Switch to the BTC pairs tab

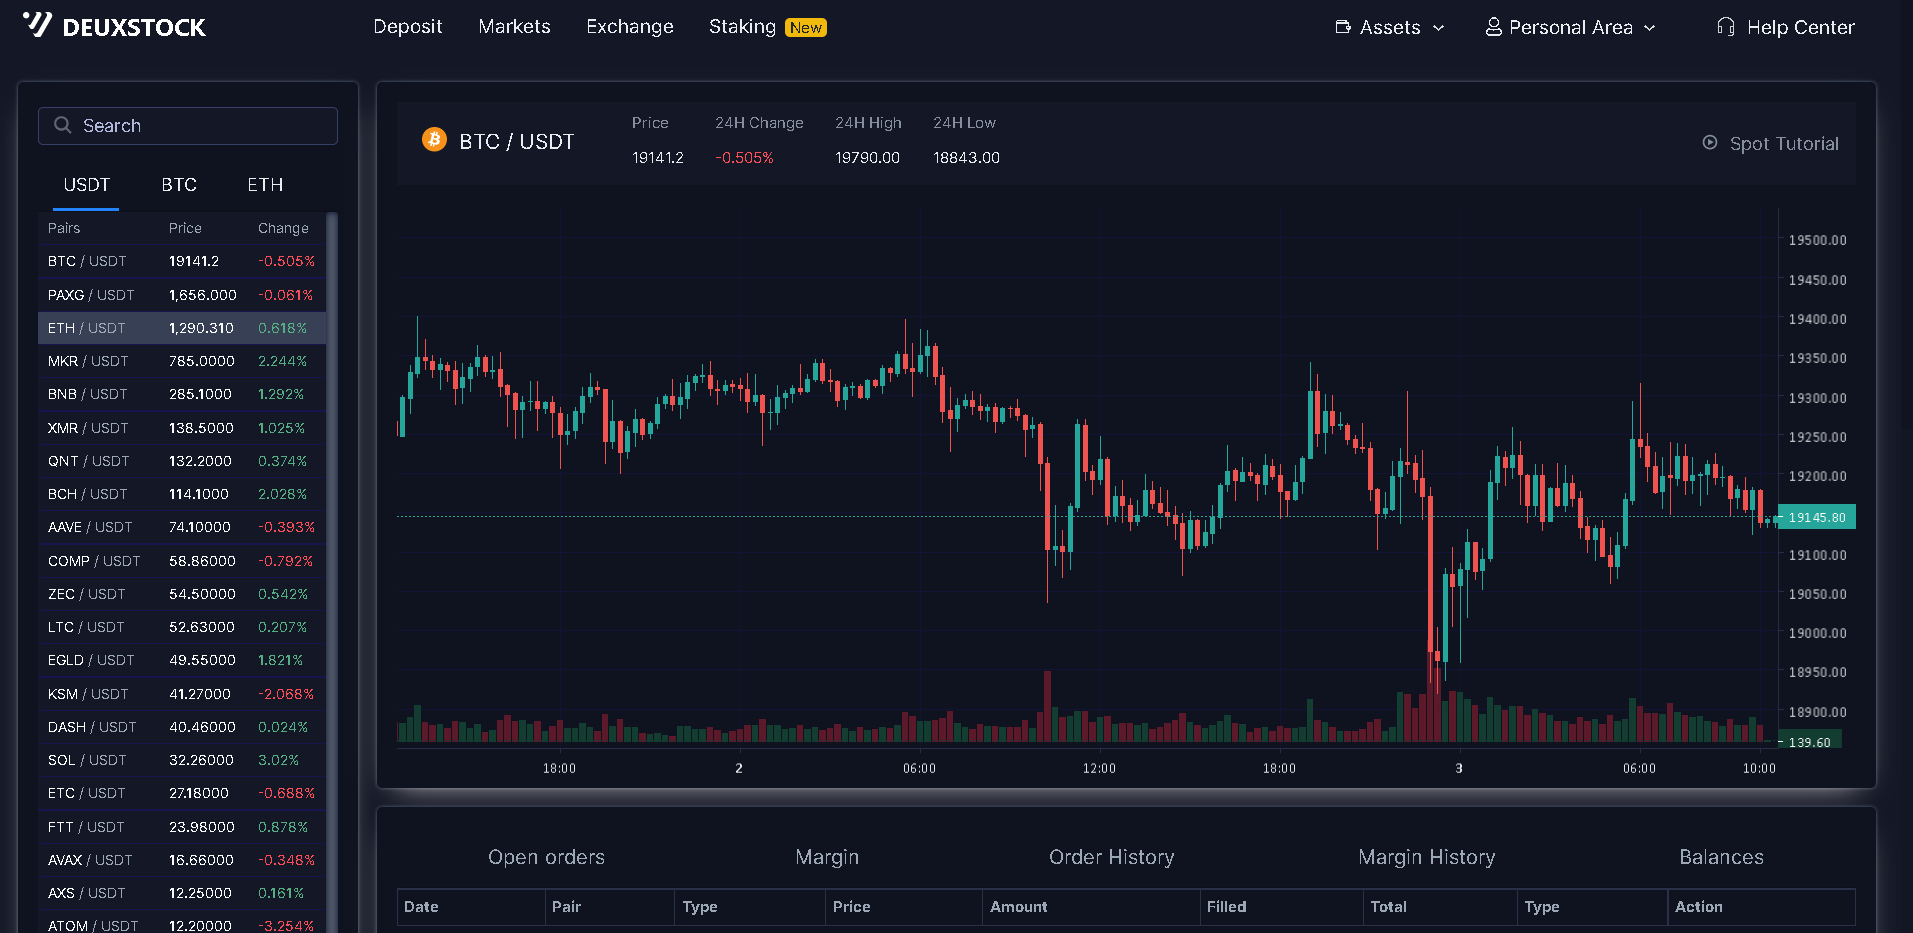tap(179, 185)
